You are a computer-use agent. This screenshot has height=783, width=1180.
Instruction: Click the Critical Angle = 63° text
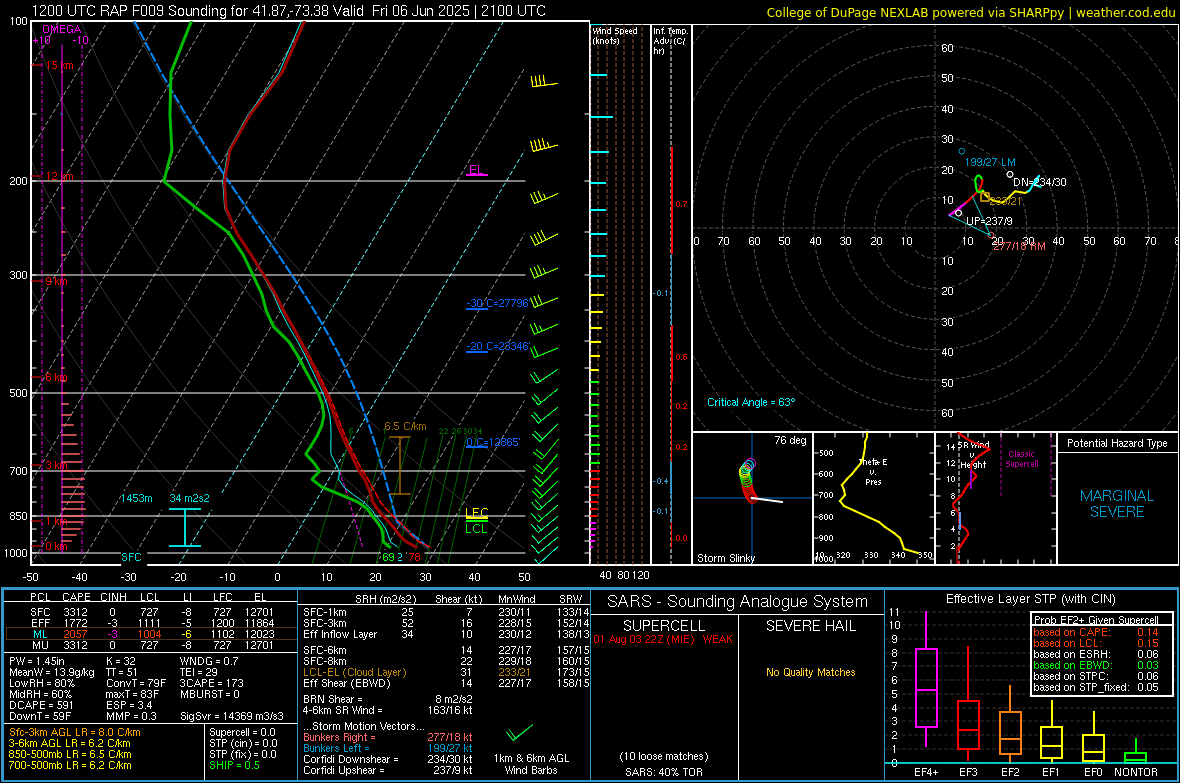[750, 402]
